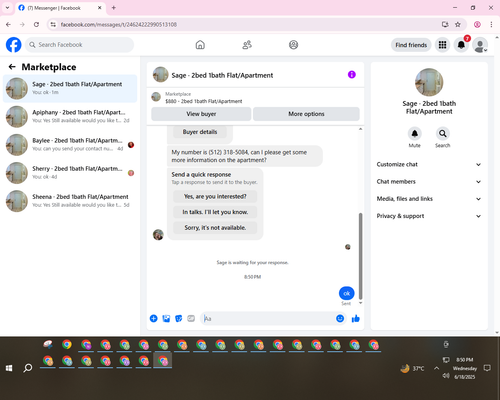Click the Find friends button
Screen dimensions: 500x400
tap(411, 45)
